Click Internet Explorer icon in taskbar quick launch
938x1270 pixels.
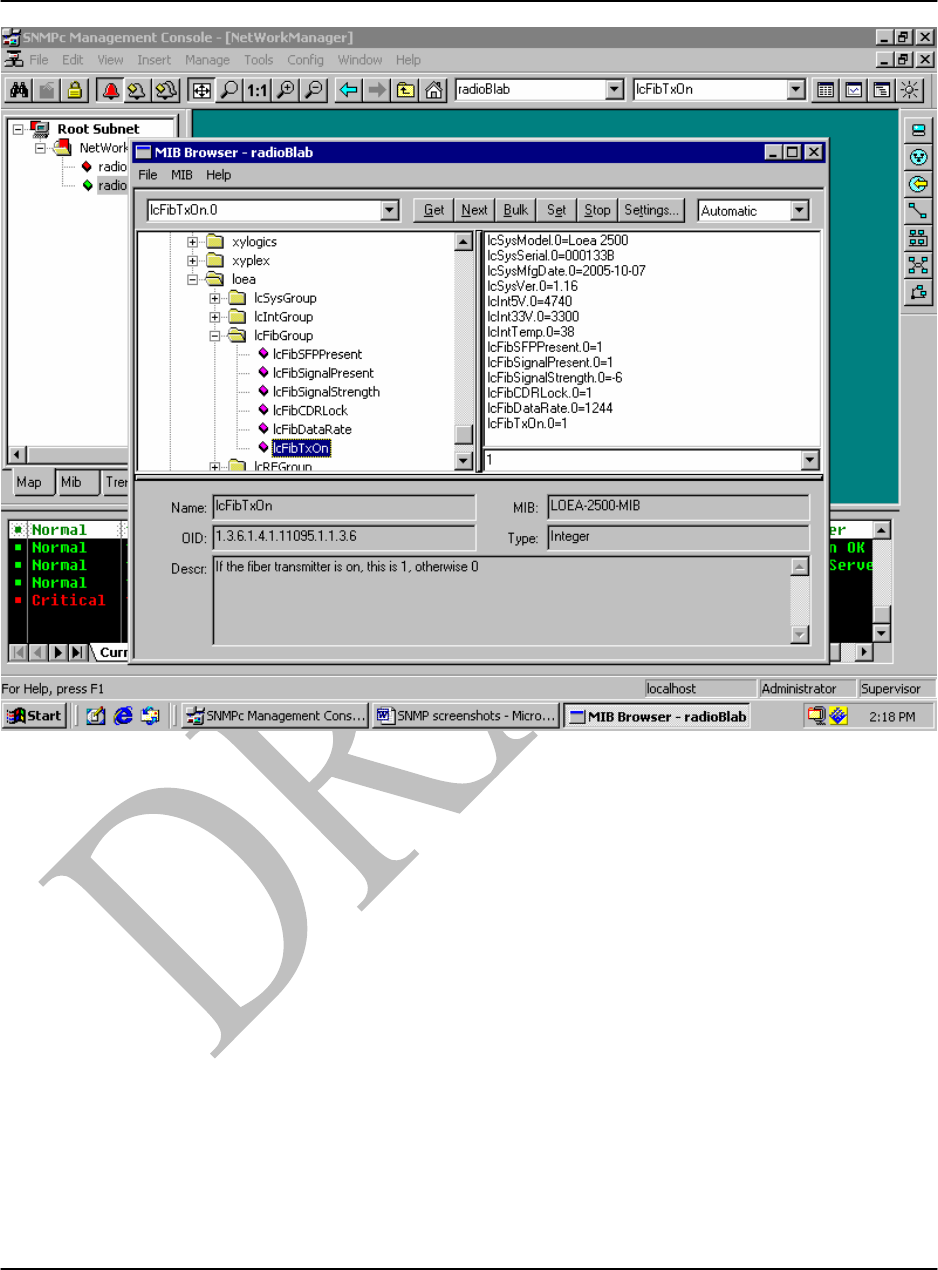click(124, 716)
